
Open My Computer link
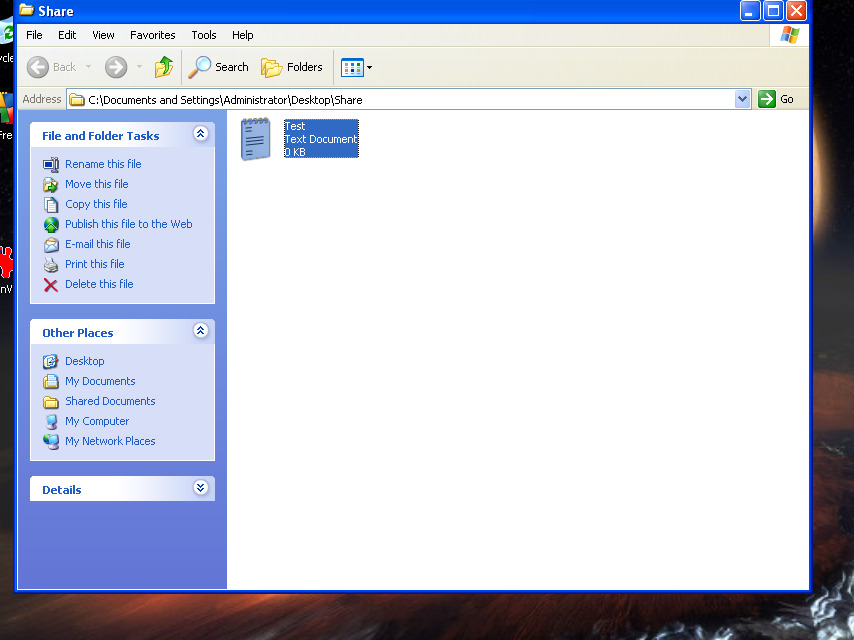pos(97,421)
